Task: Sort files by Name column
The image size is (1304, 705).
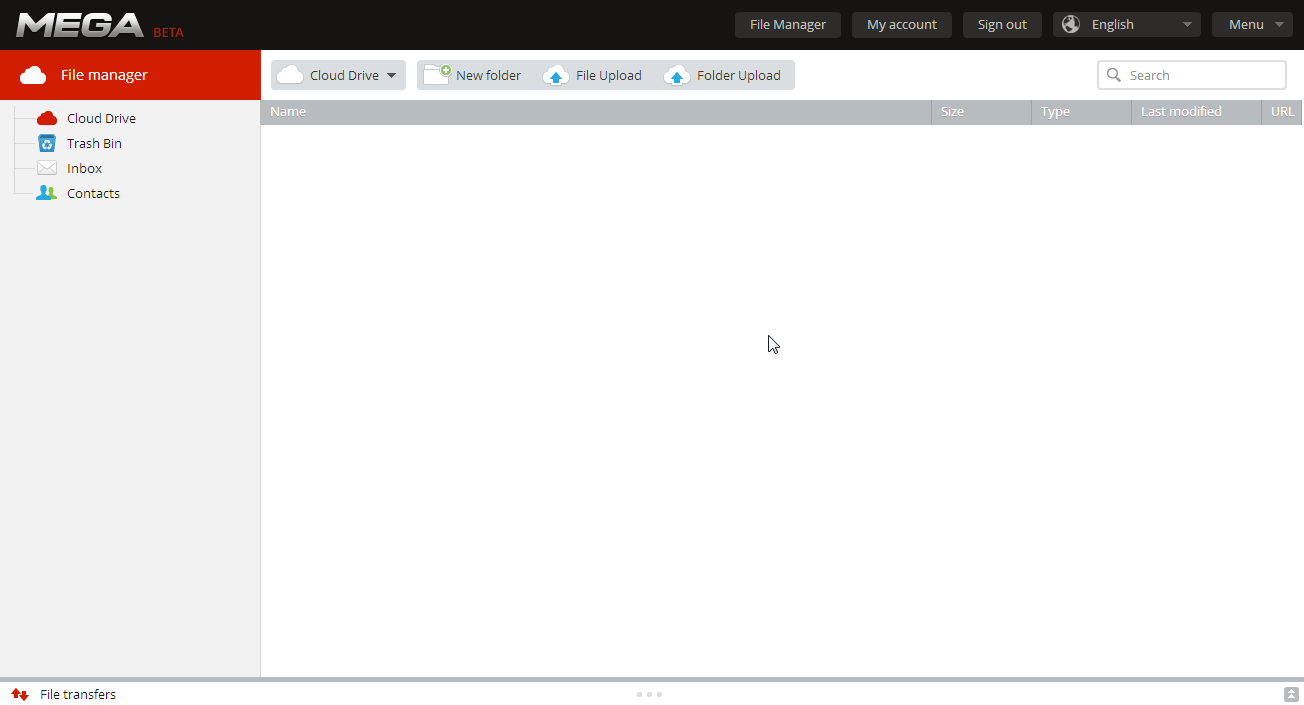Action: click(288, 112)
